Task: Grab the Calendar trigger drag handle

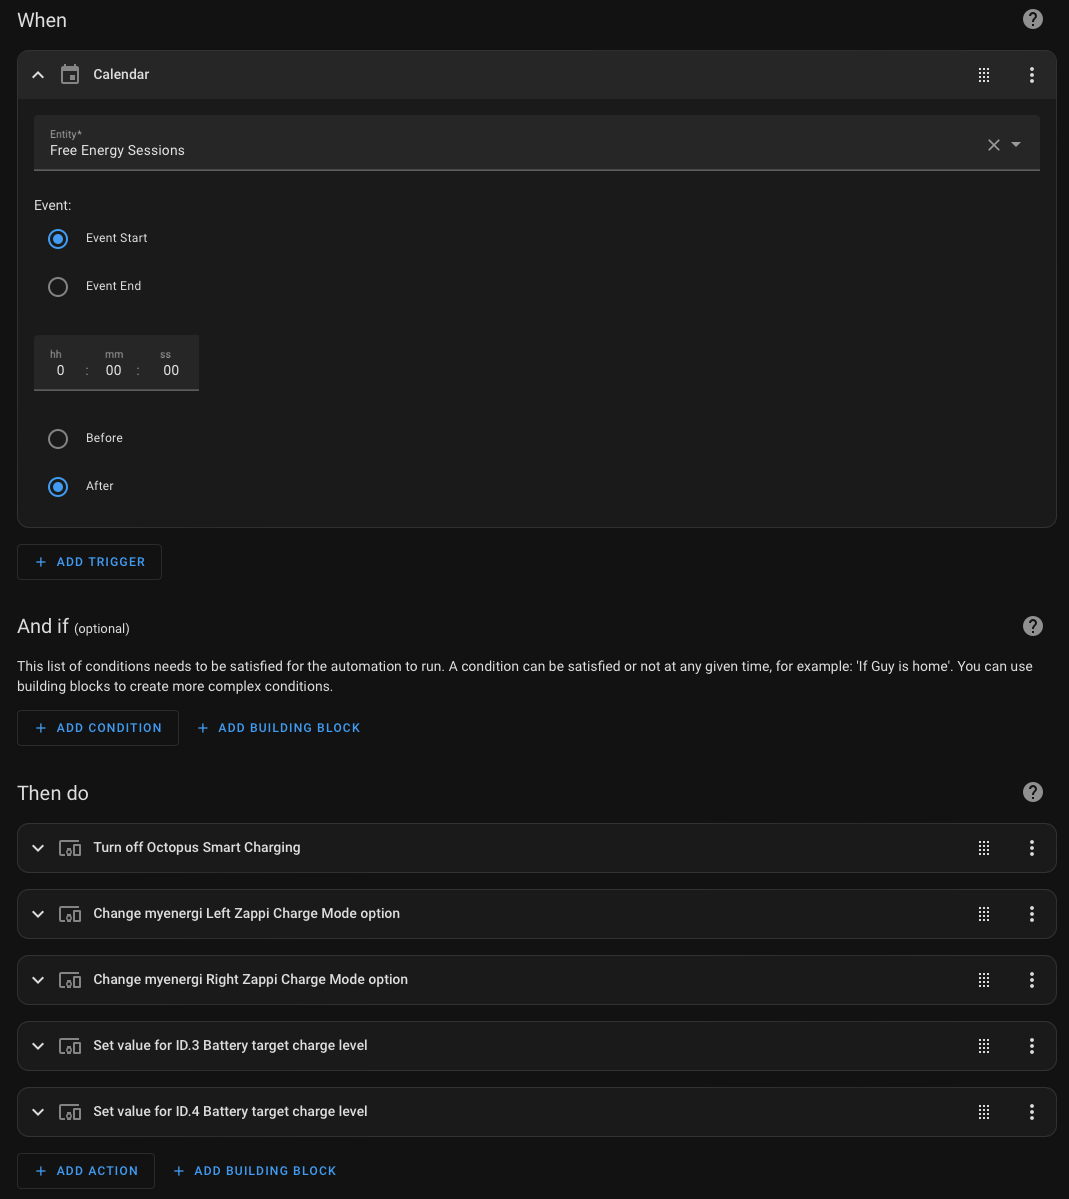Action: pyautogui.click(x=984, y=75)
